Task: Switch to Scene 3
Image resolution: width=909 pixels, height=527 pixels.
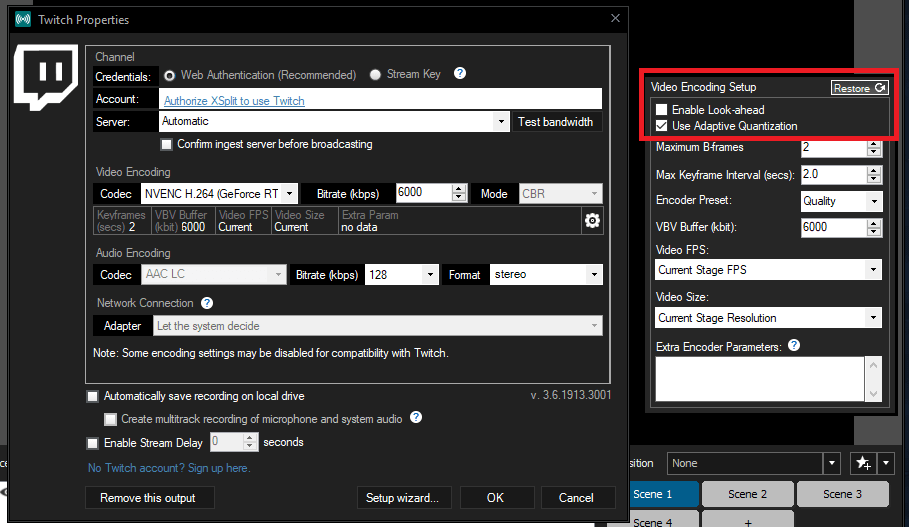Action: (x=842, y=494)
